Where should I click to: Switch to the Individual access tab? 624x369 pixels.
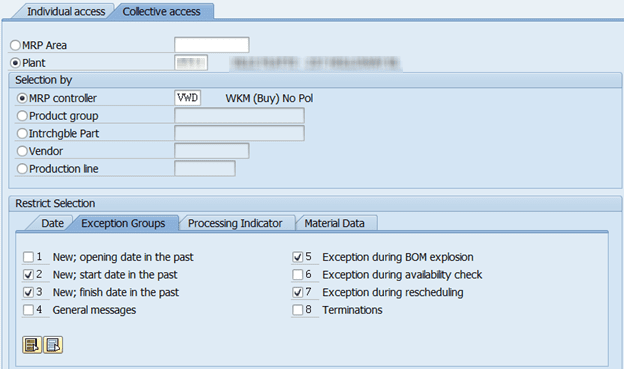coord(66,12)
